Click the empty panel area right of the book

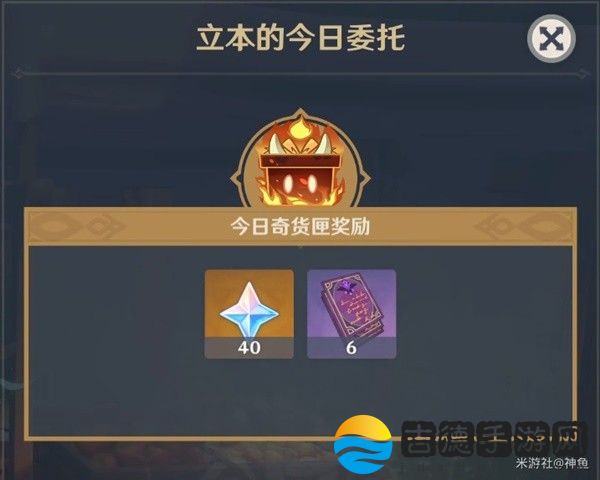point(484,314)
